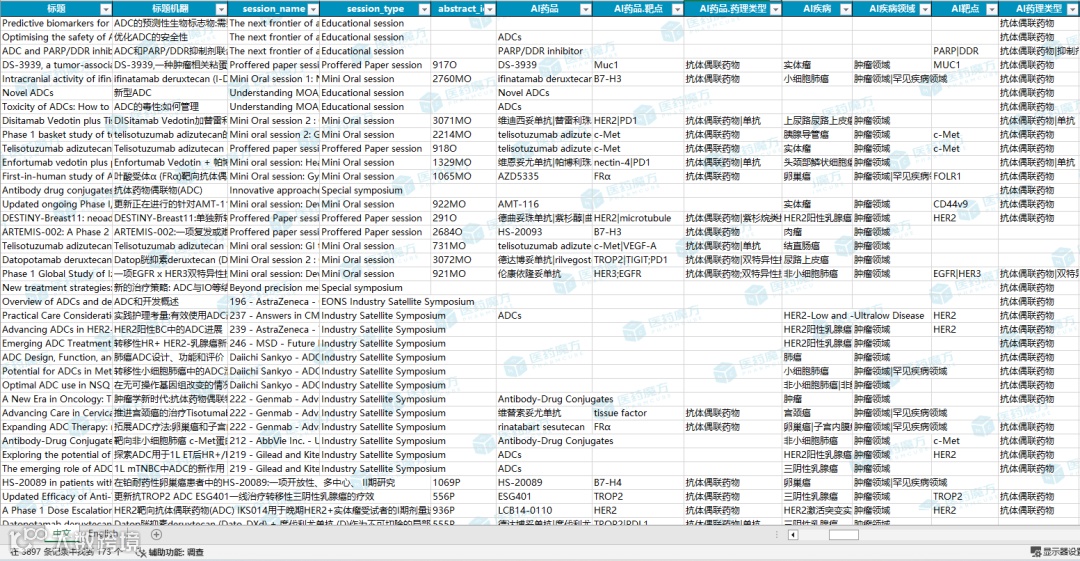Open the AI靶点 column filter dropdown

click(991, 9)
